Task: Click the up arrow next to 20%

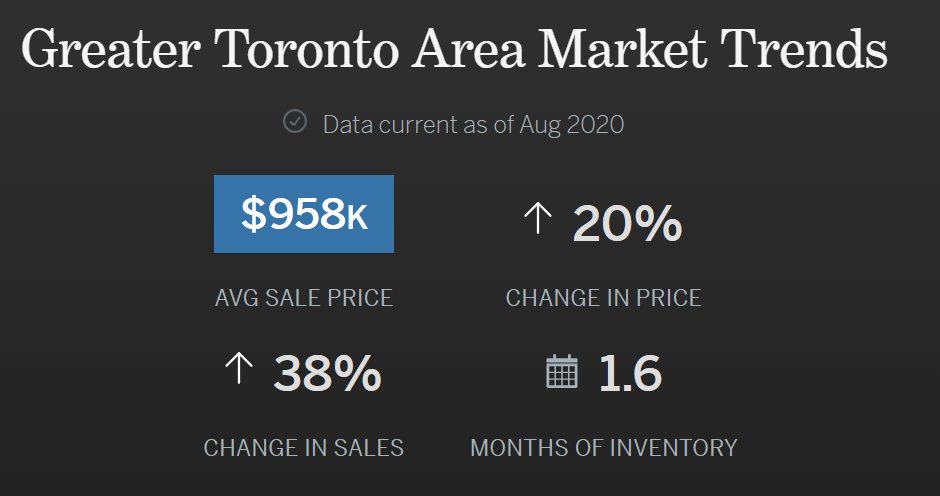Action: coord(538,218)
